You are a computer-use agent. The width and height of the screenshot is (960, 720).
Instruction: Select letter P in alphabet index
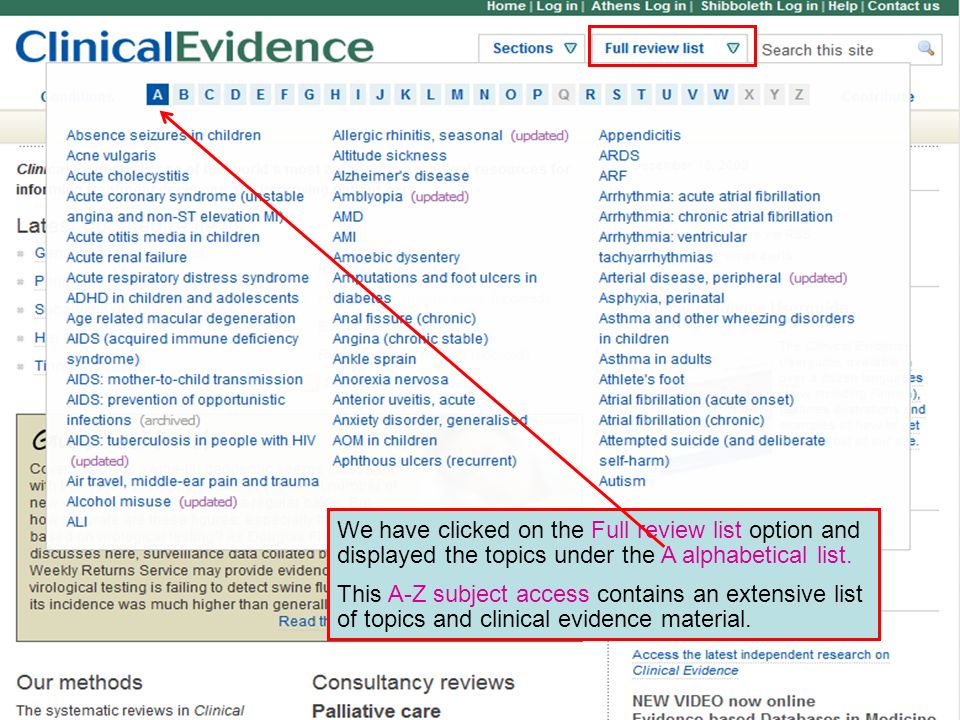(537, 95)
